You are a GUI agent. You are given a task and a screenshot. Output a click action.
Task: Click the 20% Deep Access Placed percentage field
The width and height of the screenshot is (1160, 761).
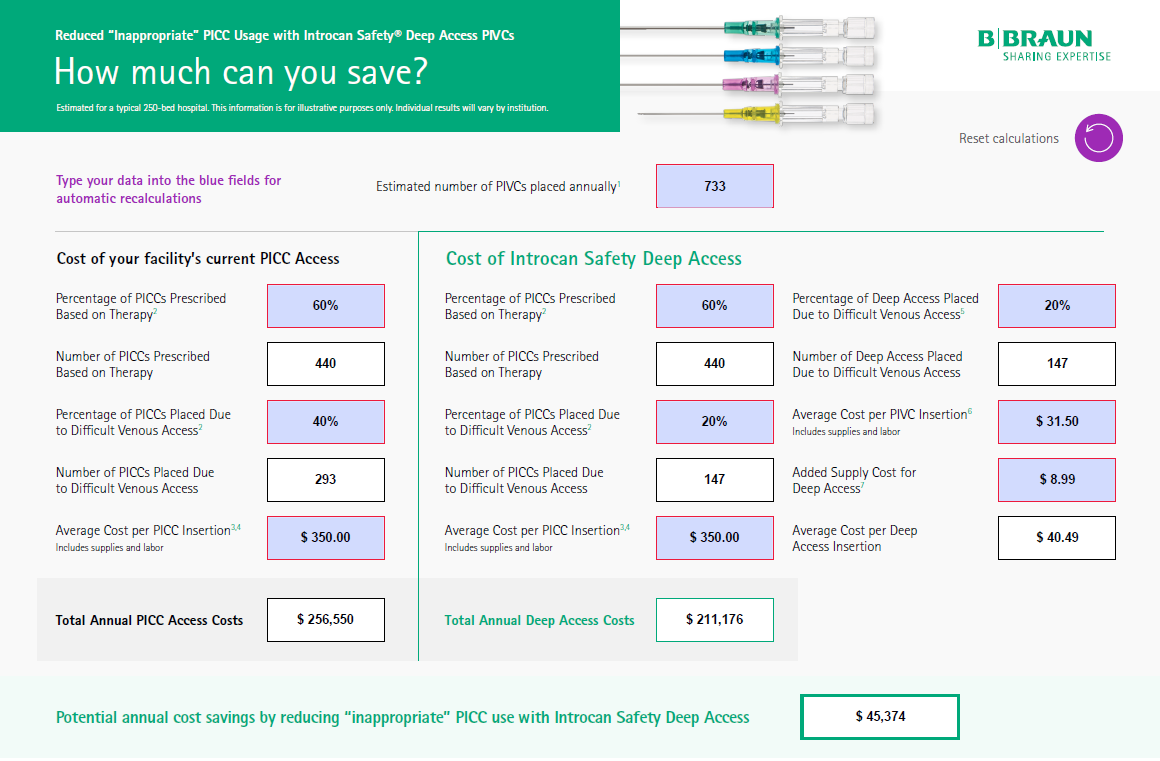1056,306
